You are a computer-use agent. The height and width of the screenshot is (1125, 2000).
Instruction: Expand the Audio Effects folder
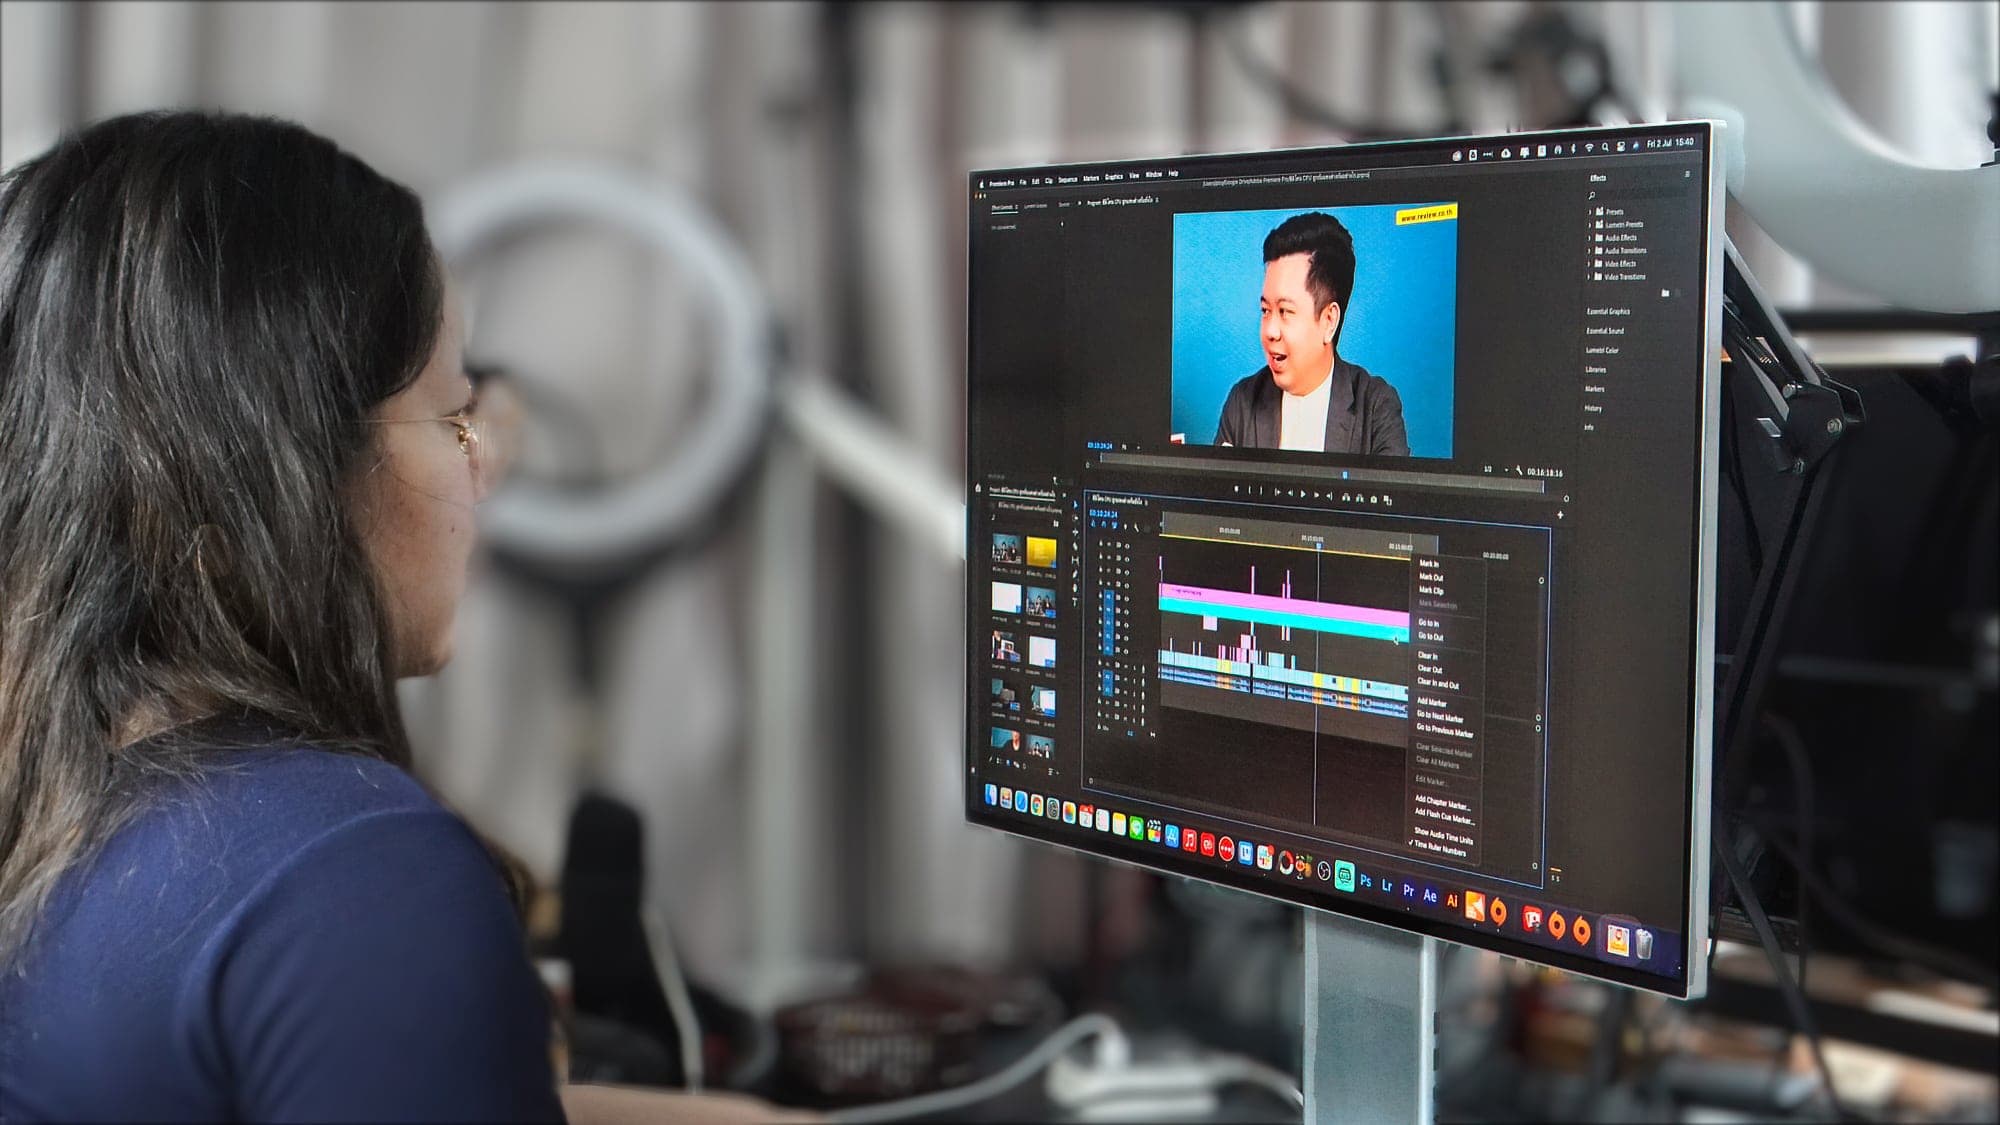(1590, 237)
